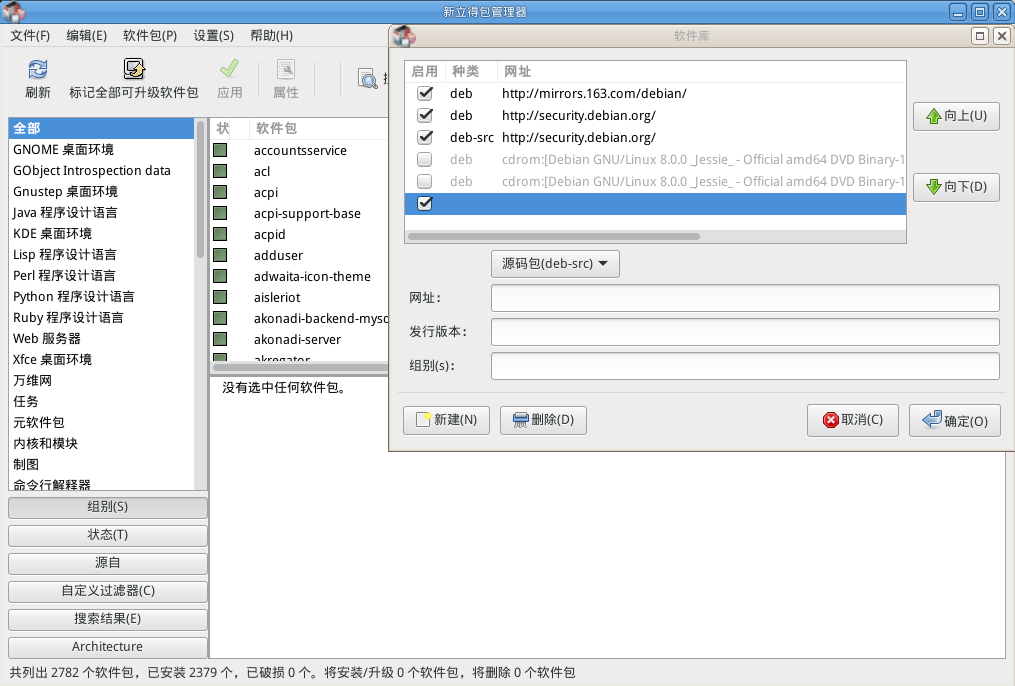The height and width of the screenshot is (686, 1015).
Task: Select KDE 桌面环境 category
Action: pyautogui.click(x=101, y=234)
